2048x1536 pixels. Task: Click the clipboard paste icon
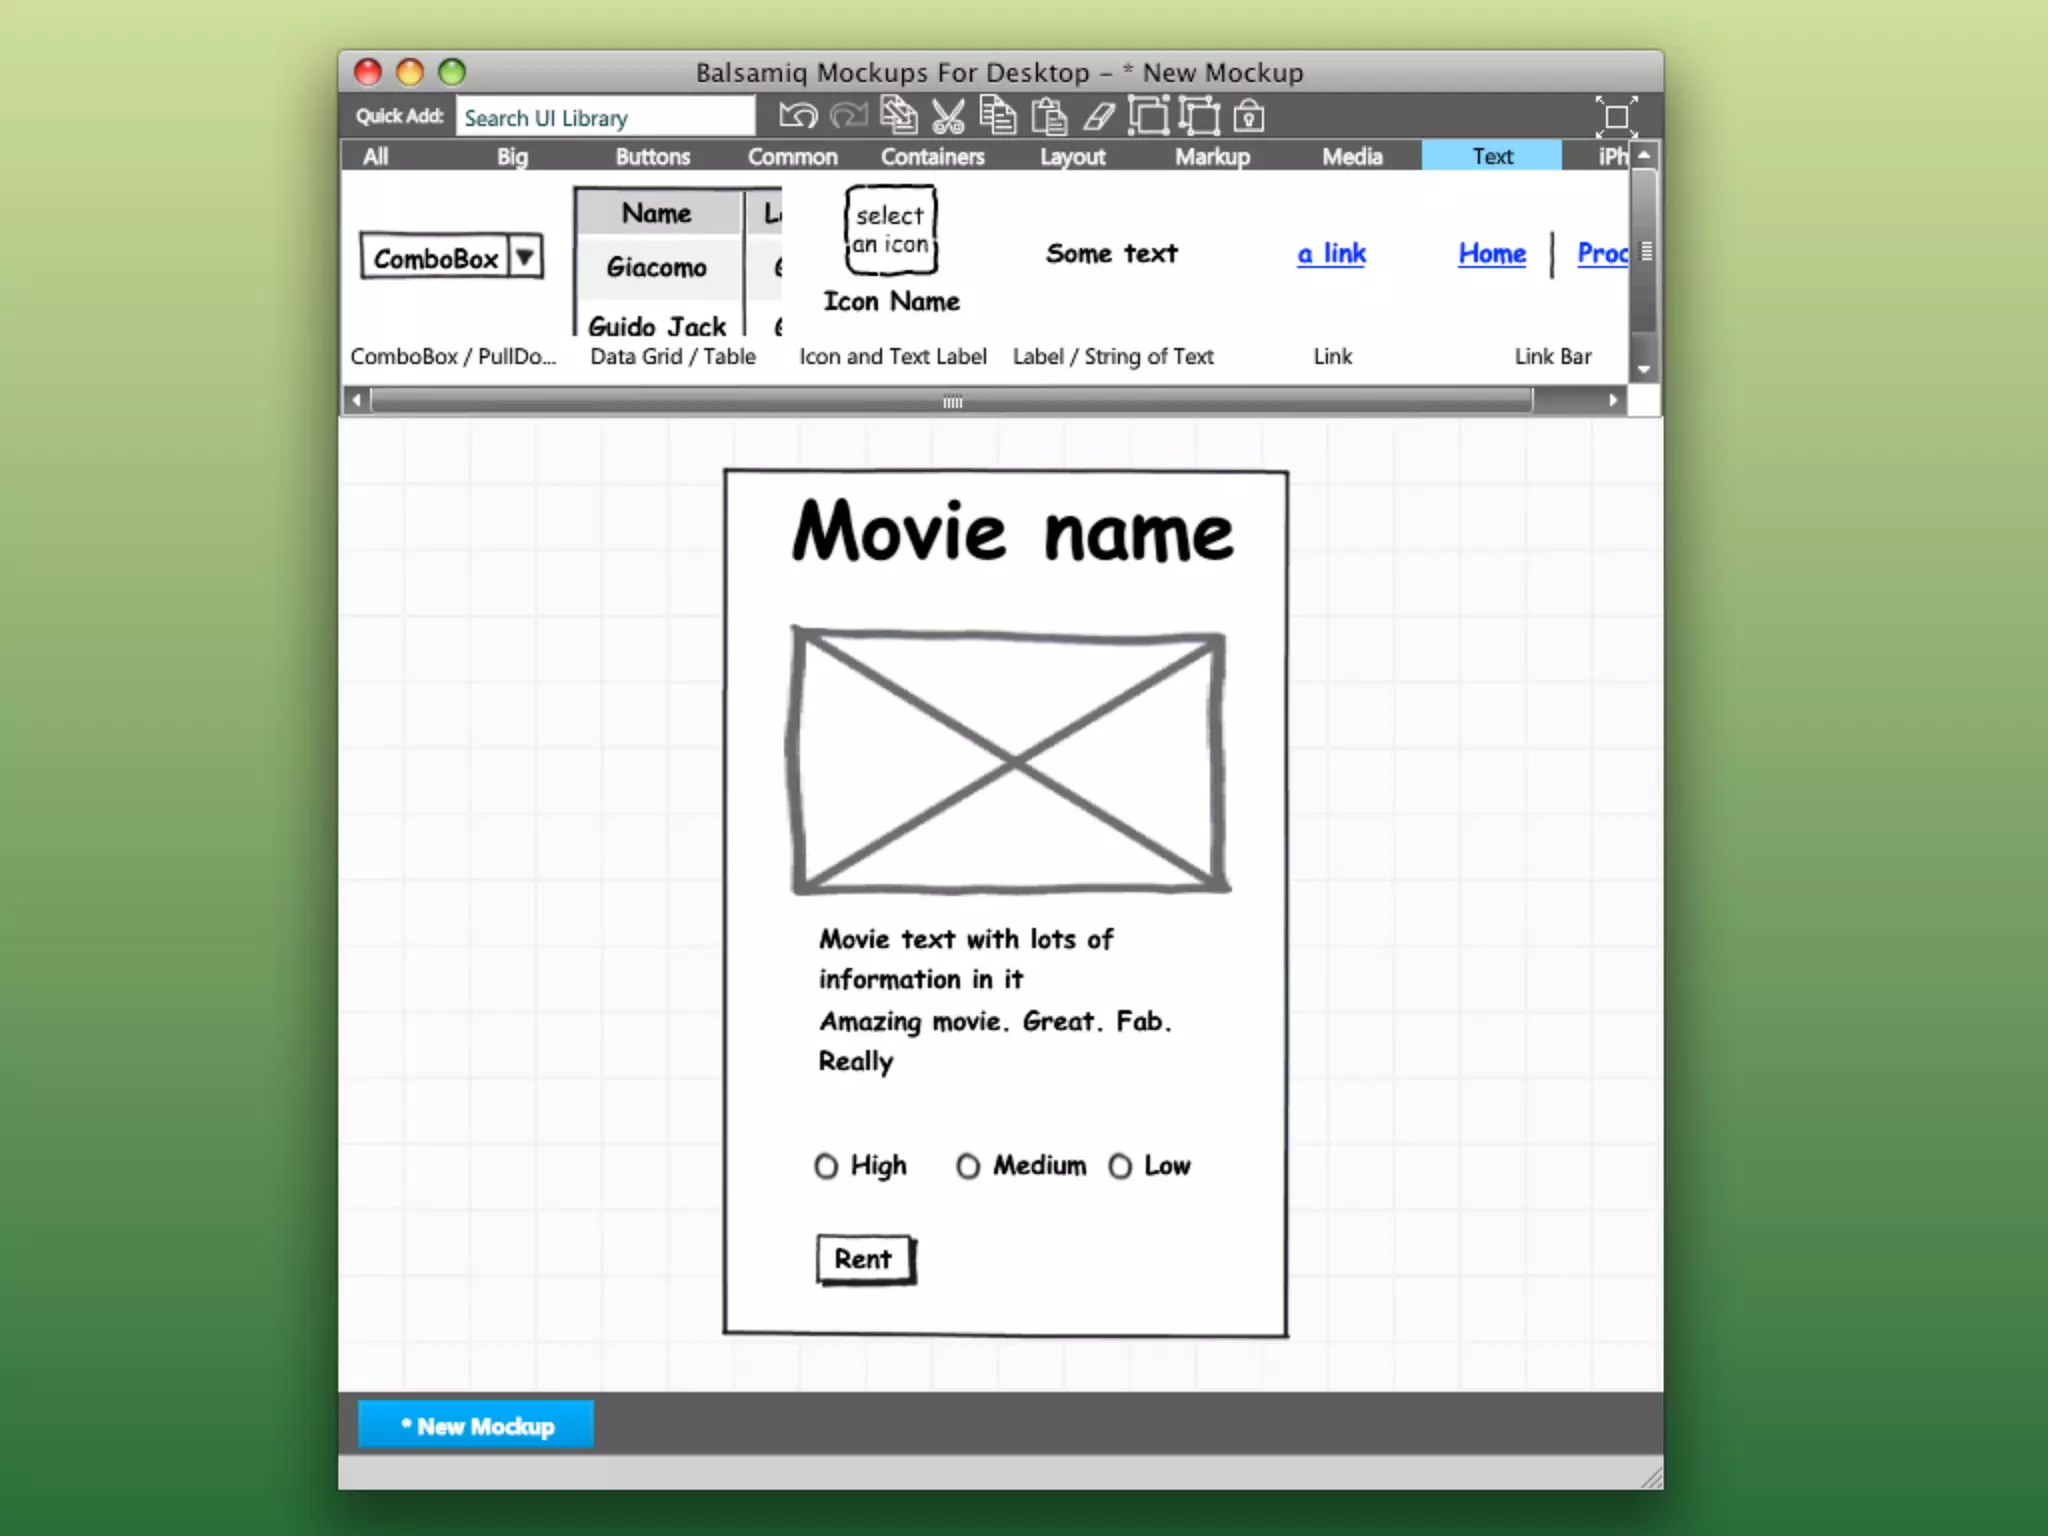(x=1048, y=117)
